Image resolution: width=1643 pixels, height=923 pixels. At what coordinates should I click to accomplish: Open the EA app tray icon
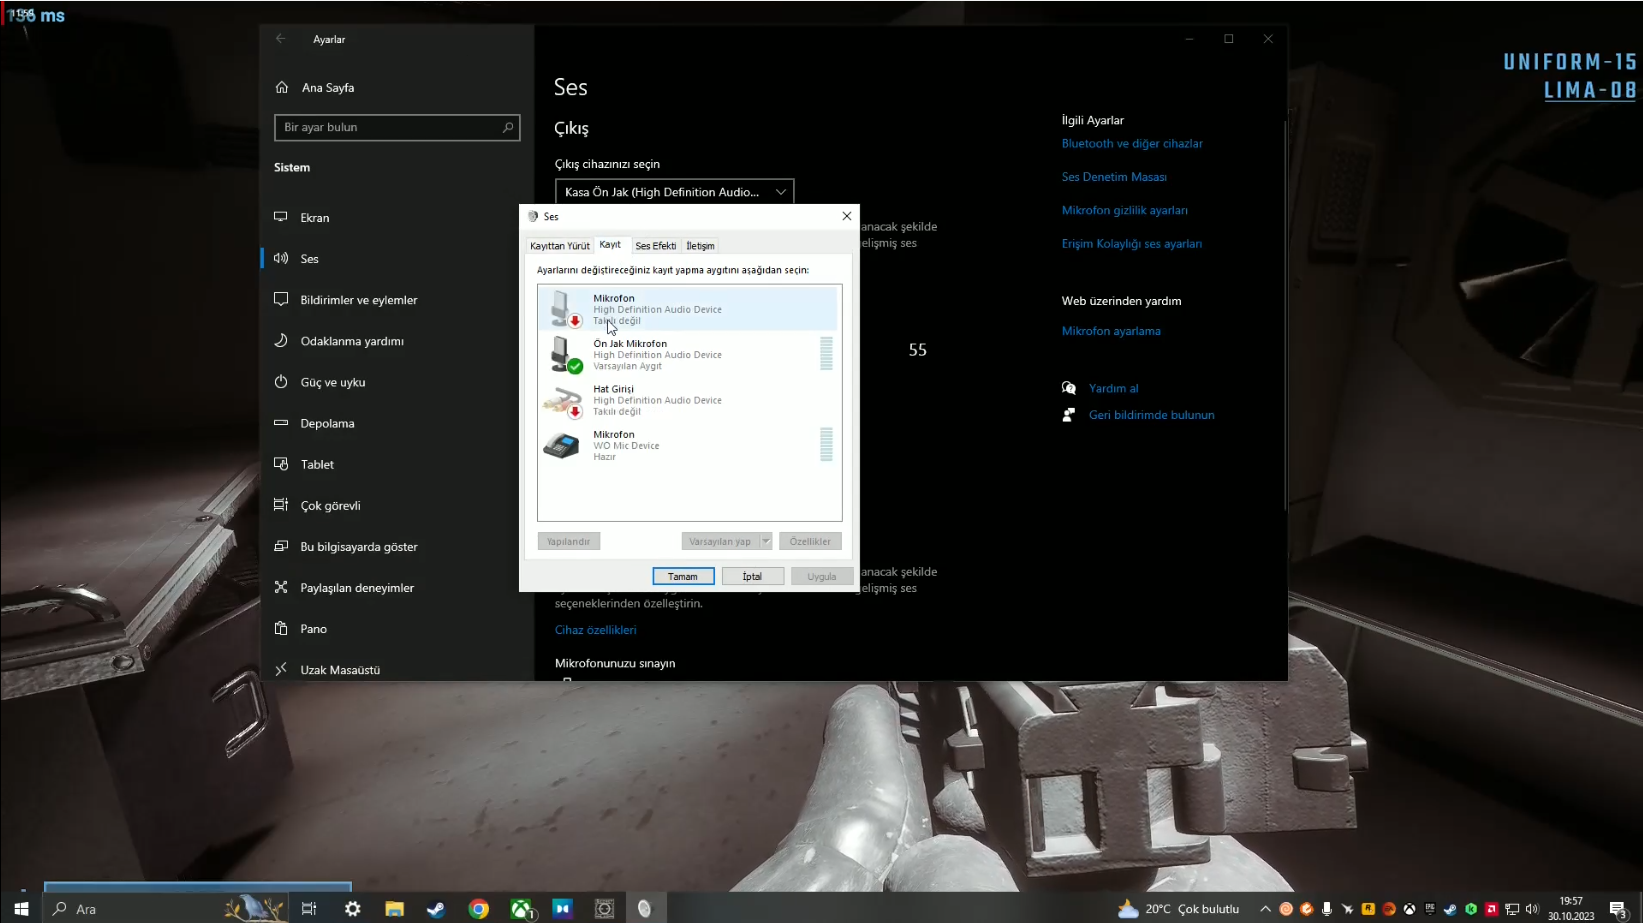1389,909
